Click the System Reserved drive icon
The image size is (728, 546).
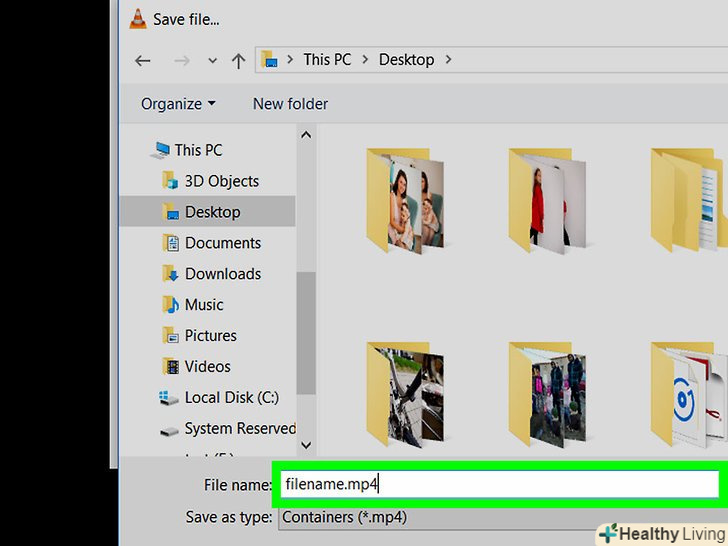point(169,431)
